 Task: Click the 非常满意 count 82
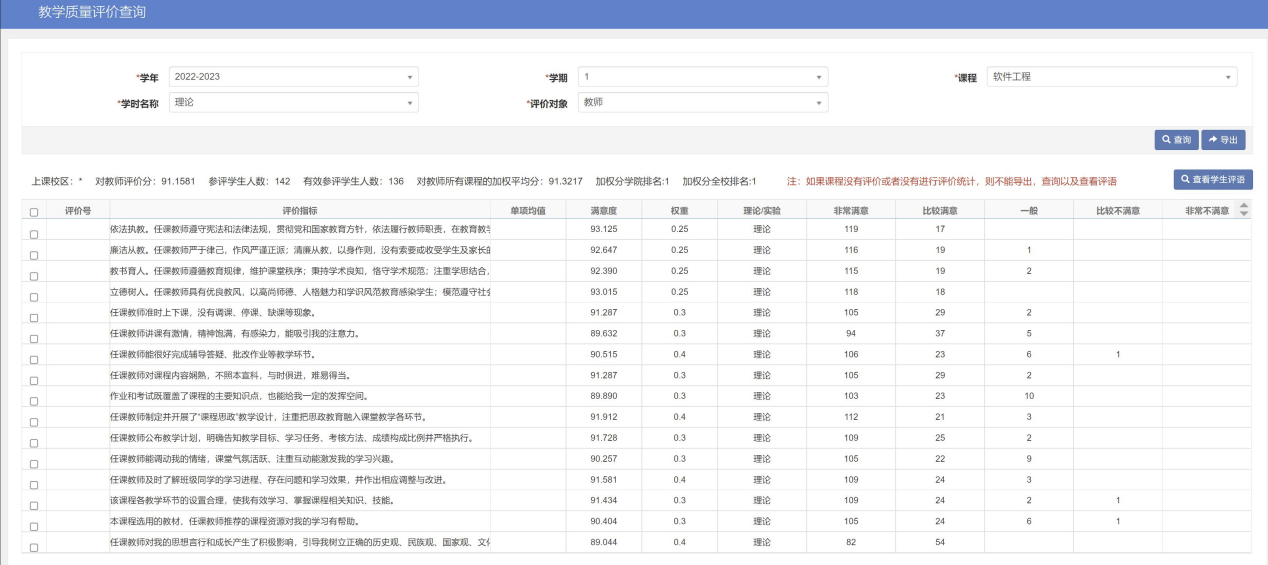tap(851, 542)
